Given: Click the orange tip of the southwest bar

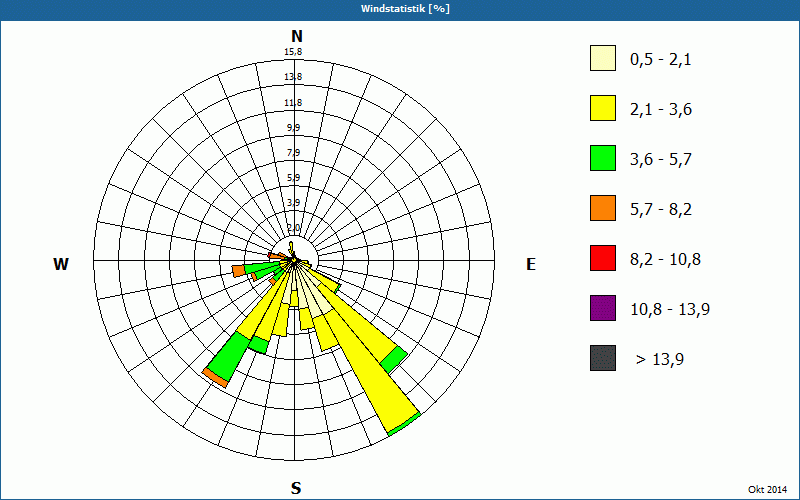Looking at the screenshot, I should tap(215, 378).
